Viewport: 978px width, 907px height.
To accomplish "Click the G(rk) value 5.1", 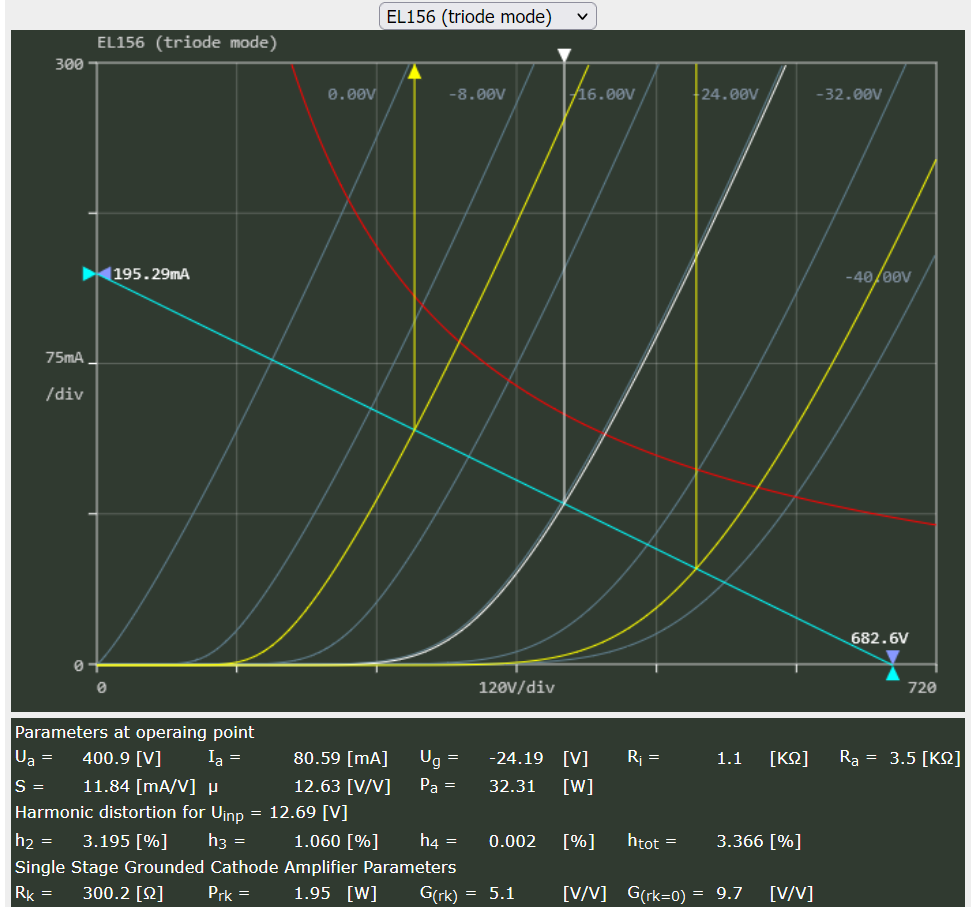I will 501,893.
